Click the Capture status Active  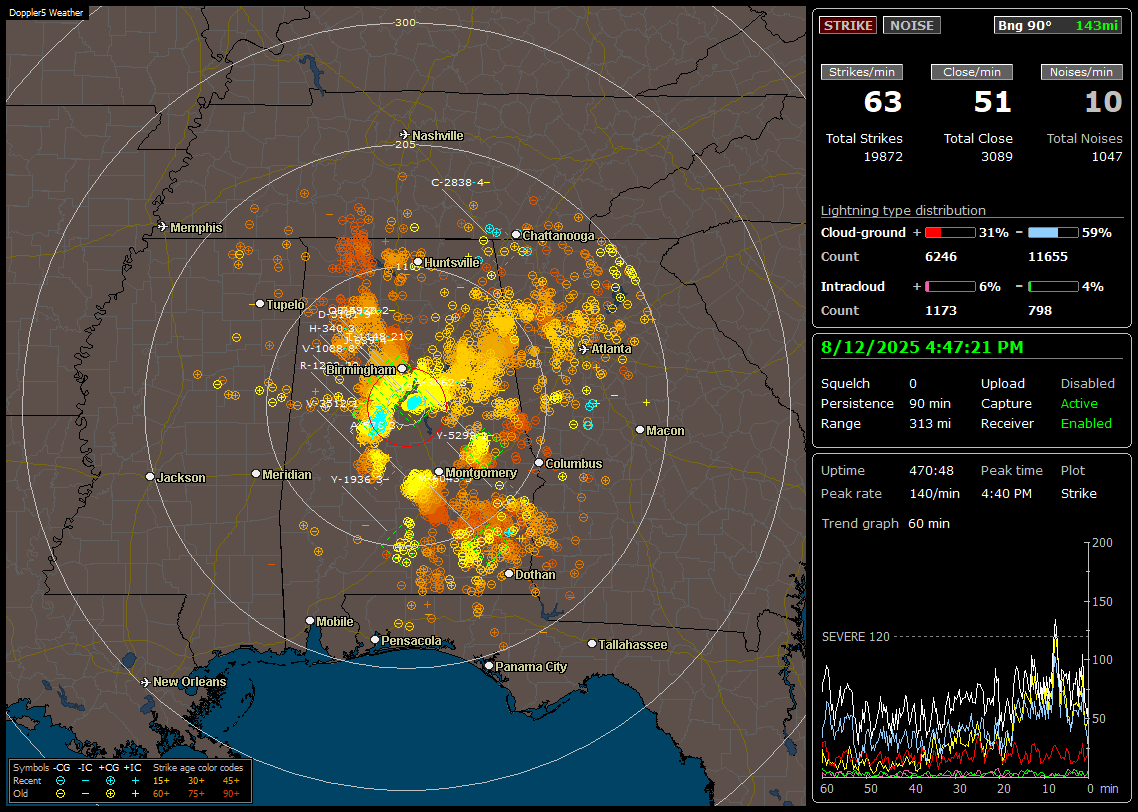coord(1078,403)
